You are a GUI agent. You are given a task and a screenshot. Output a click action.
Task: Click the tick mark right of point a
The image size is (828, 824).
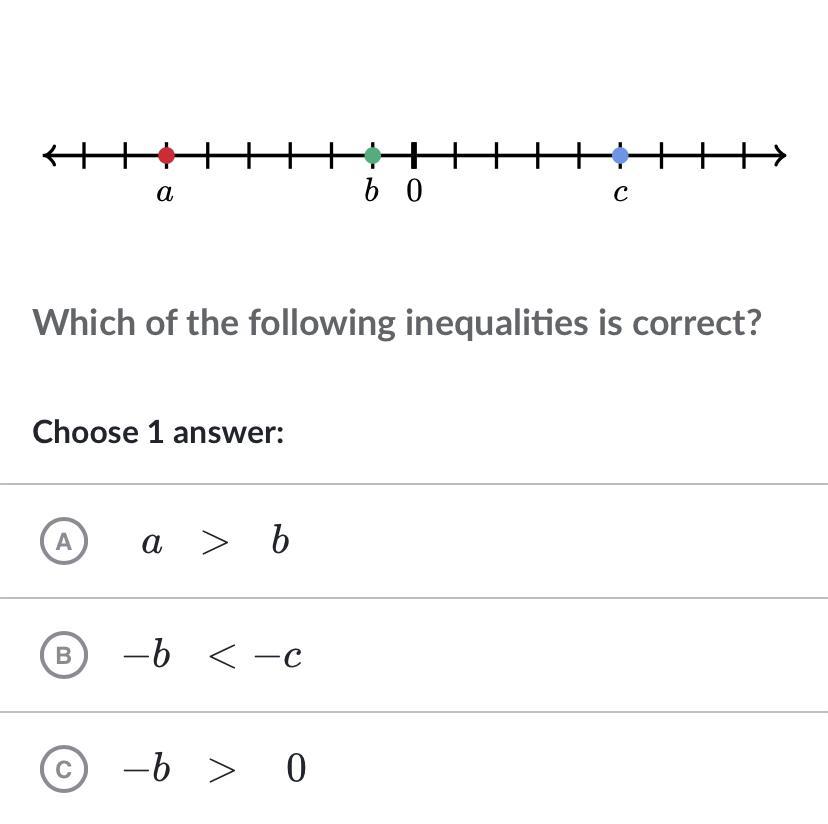tap(208, 155)
